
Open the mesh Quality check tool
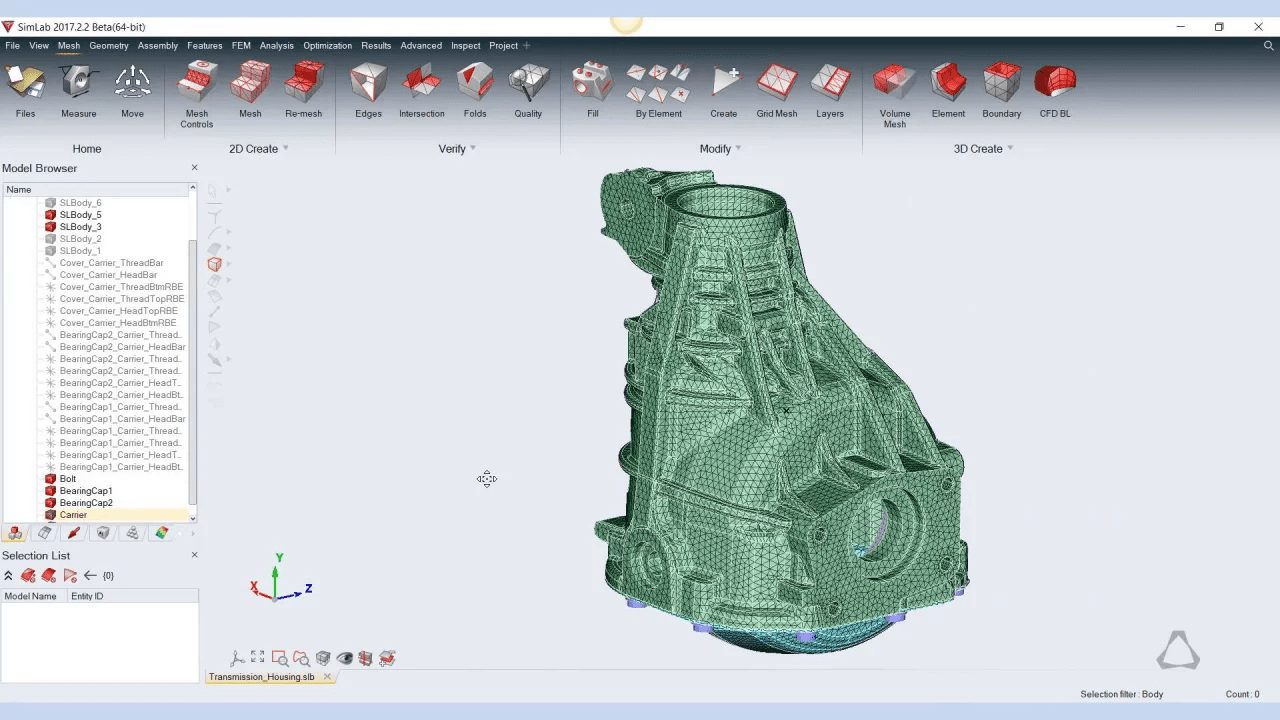(x=528, y=92)
